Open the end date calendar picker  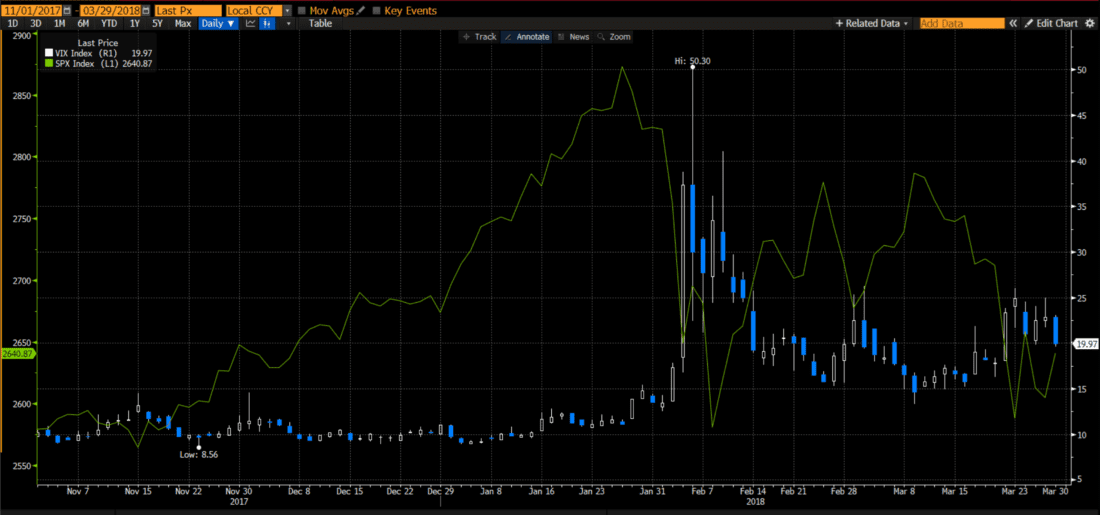147,11
